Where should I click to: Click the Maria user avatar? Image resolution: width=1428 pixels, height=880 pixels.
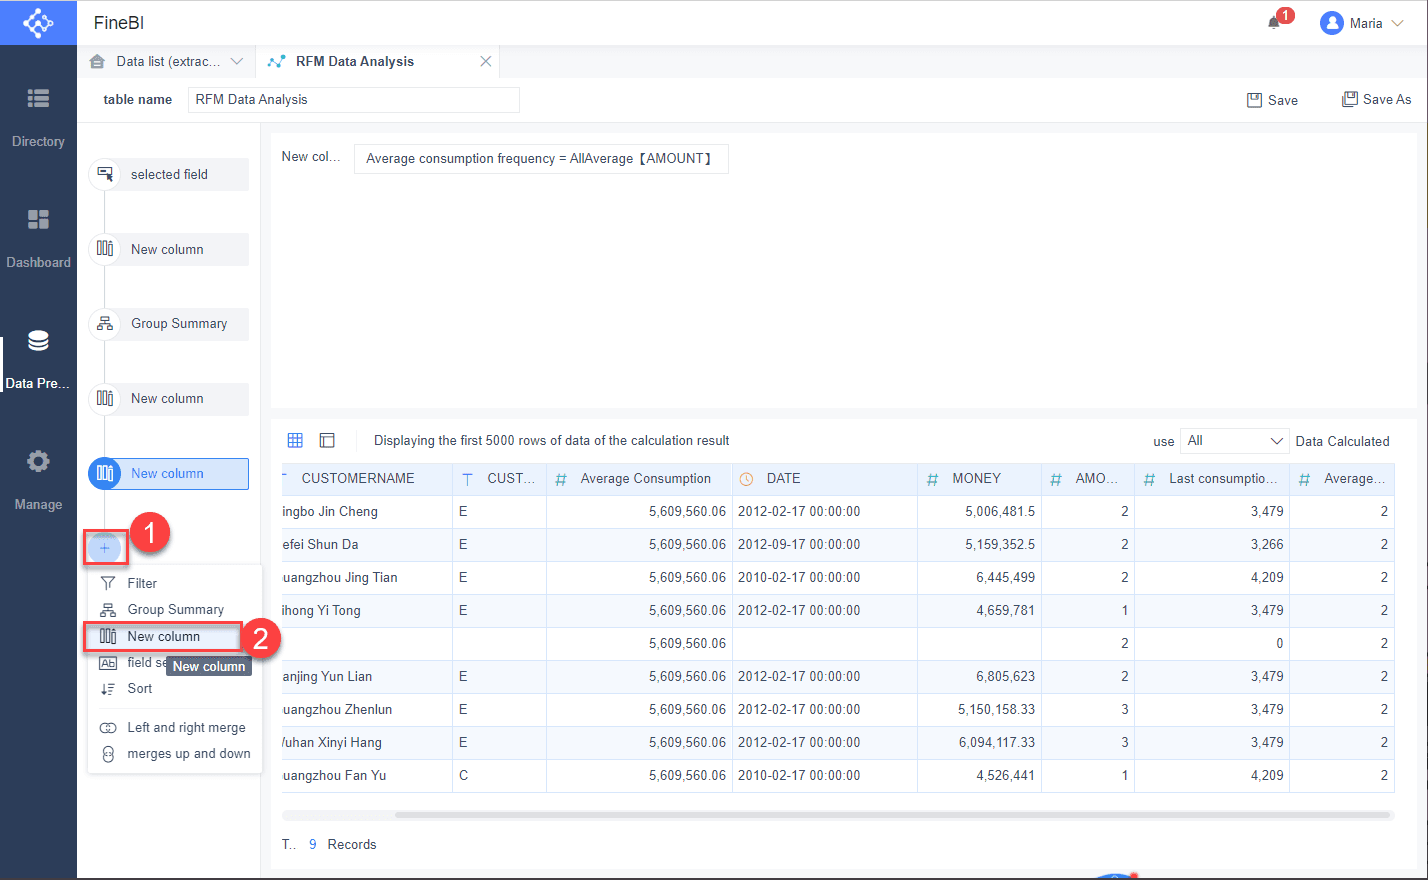click(1331, 23)
